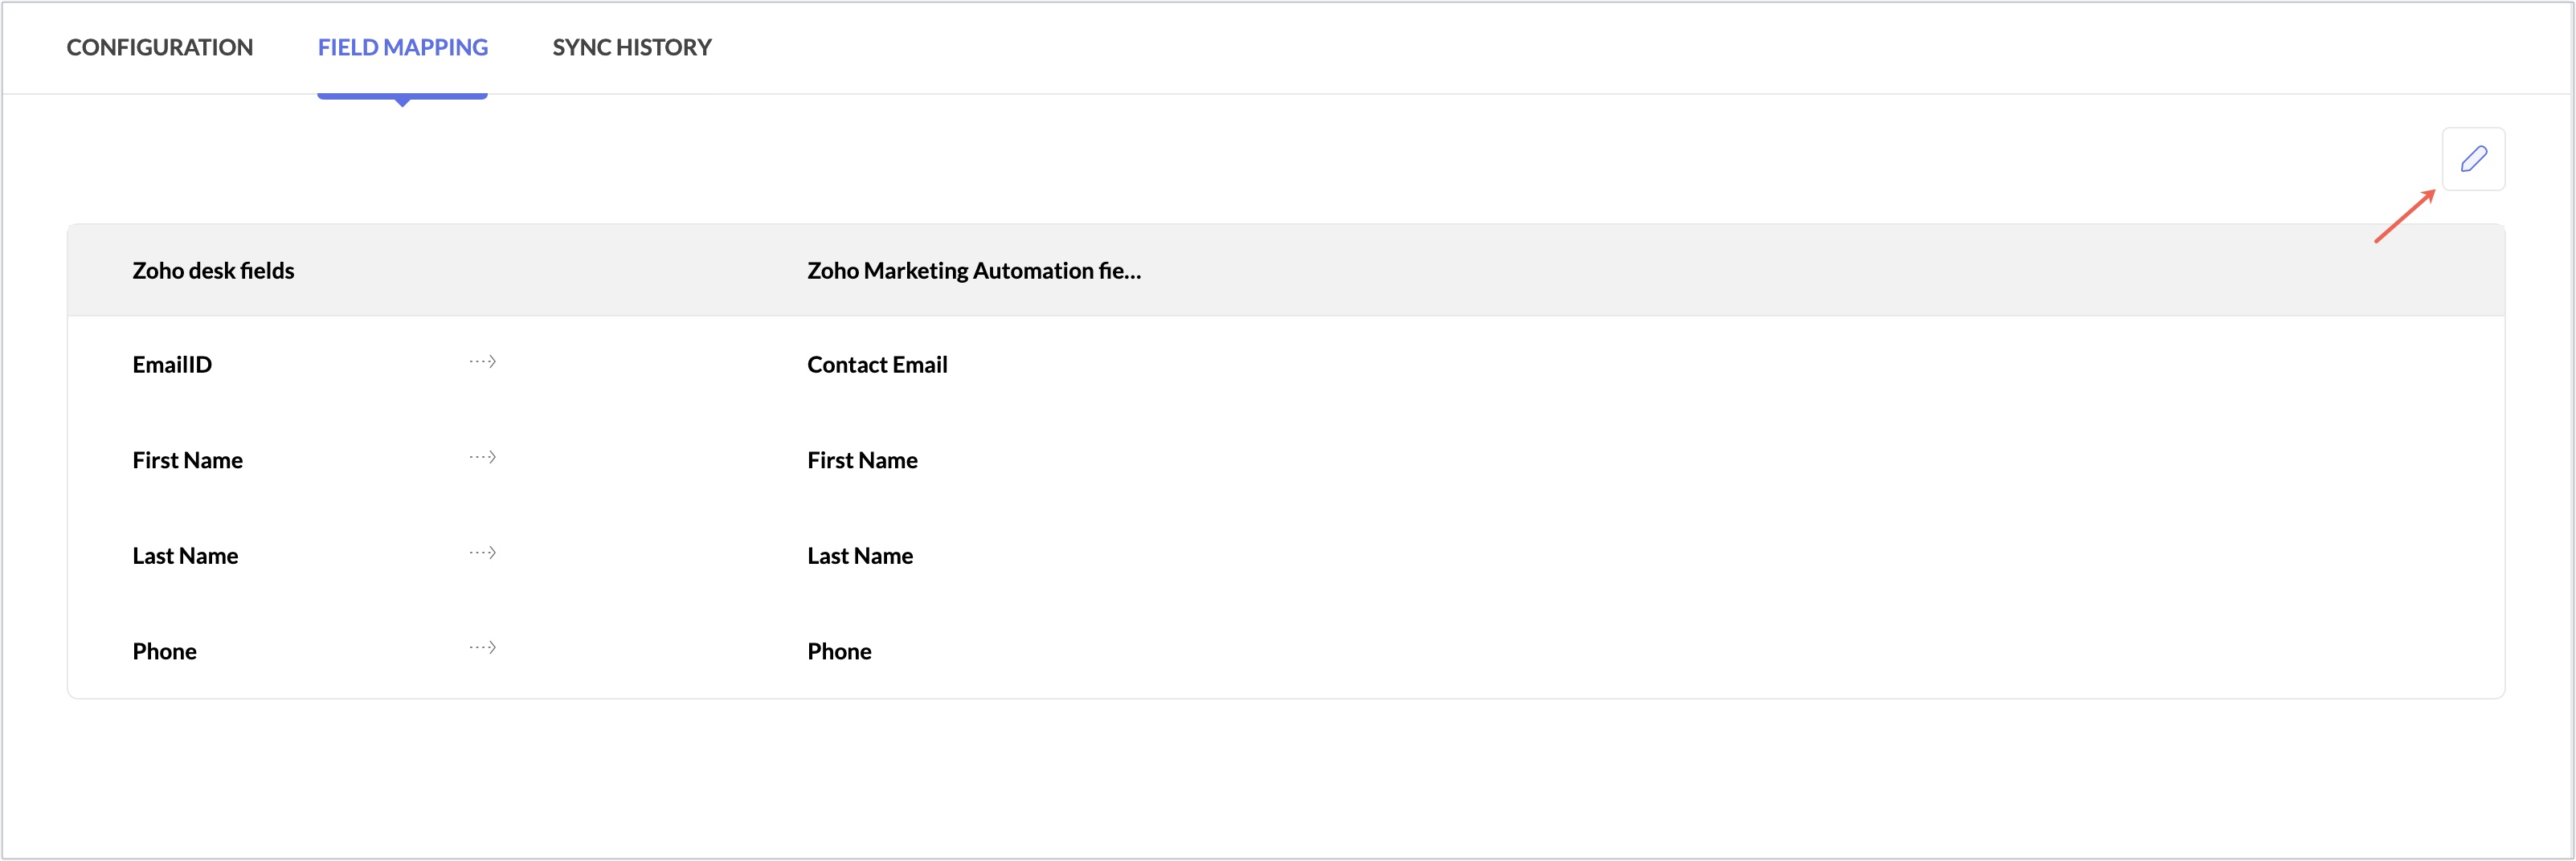Image resolution: width=2576 pixels, height=861 pixels.
Task: Select the 'EmailID' Zoho desk field
Action: coord(172,365)
